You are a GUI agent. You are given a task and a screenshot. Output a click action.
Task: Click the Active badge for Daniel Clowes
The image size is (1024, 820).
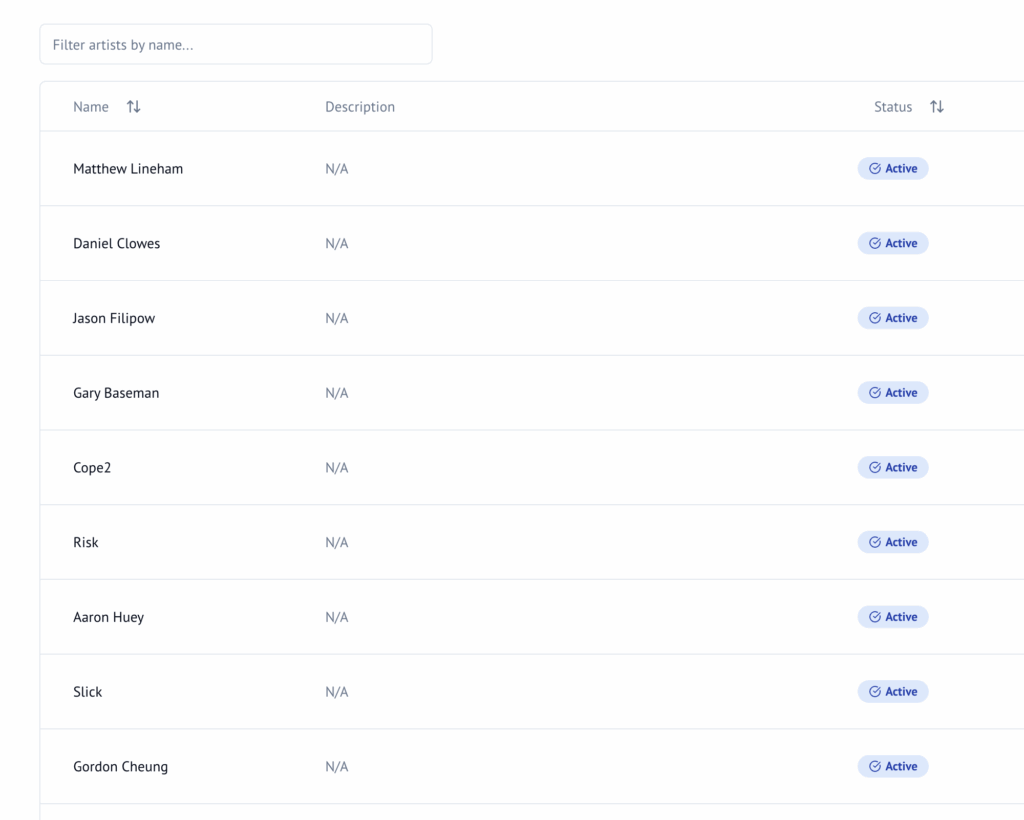pyautogui.click(x=893, y=243)
